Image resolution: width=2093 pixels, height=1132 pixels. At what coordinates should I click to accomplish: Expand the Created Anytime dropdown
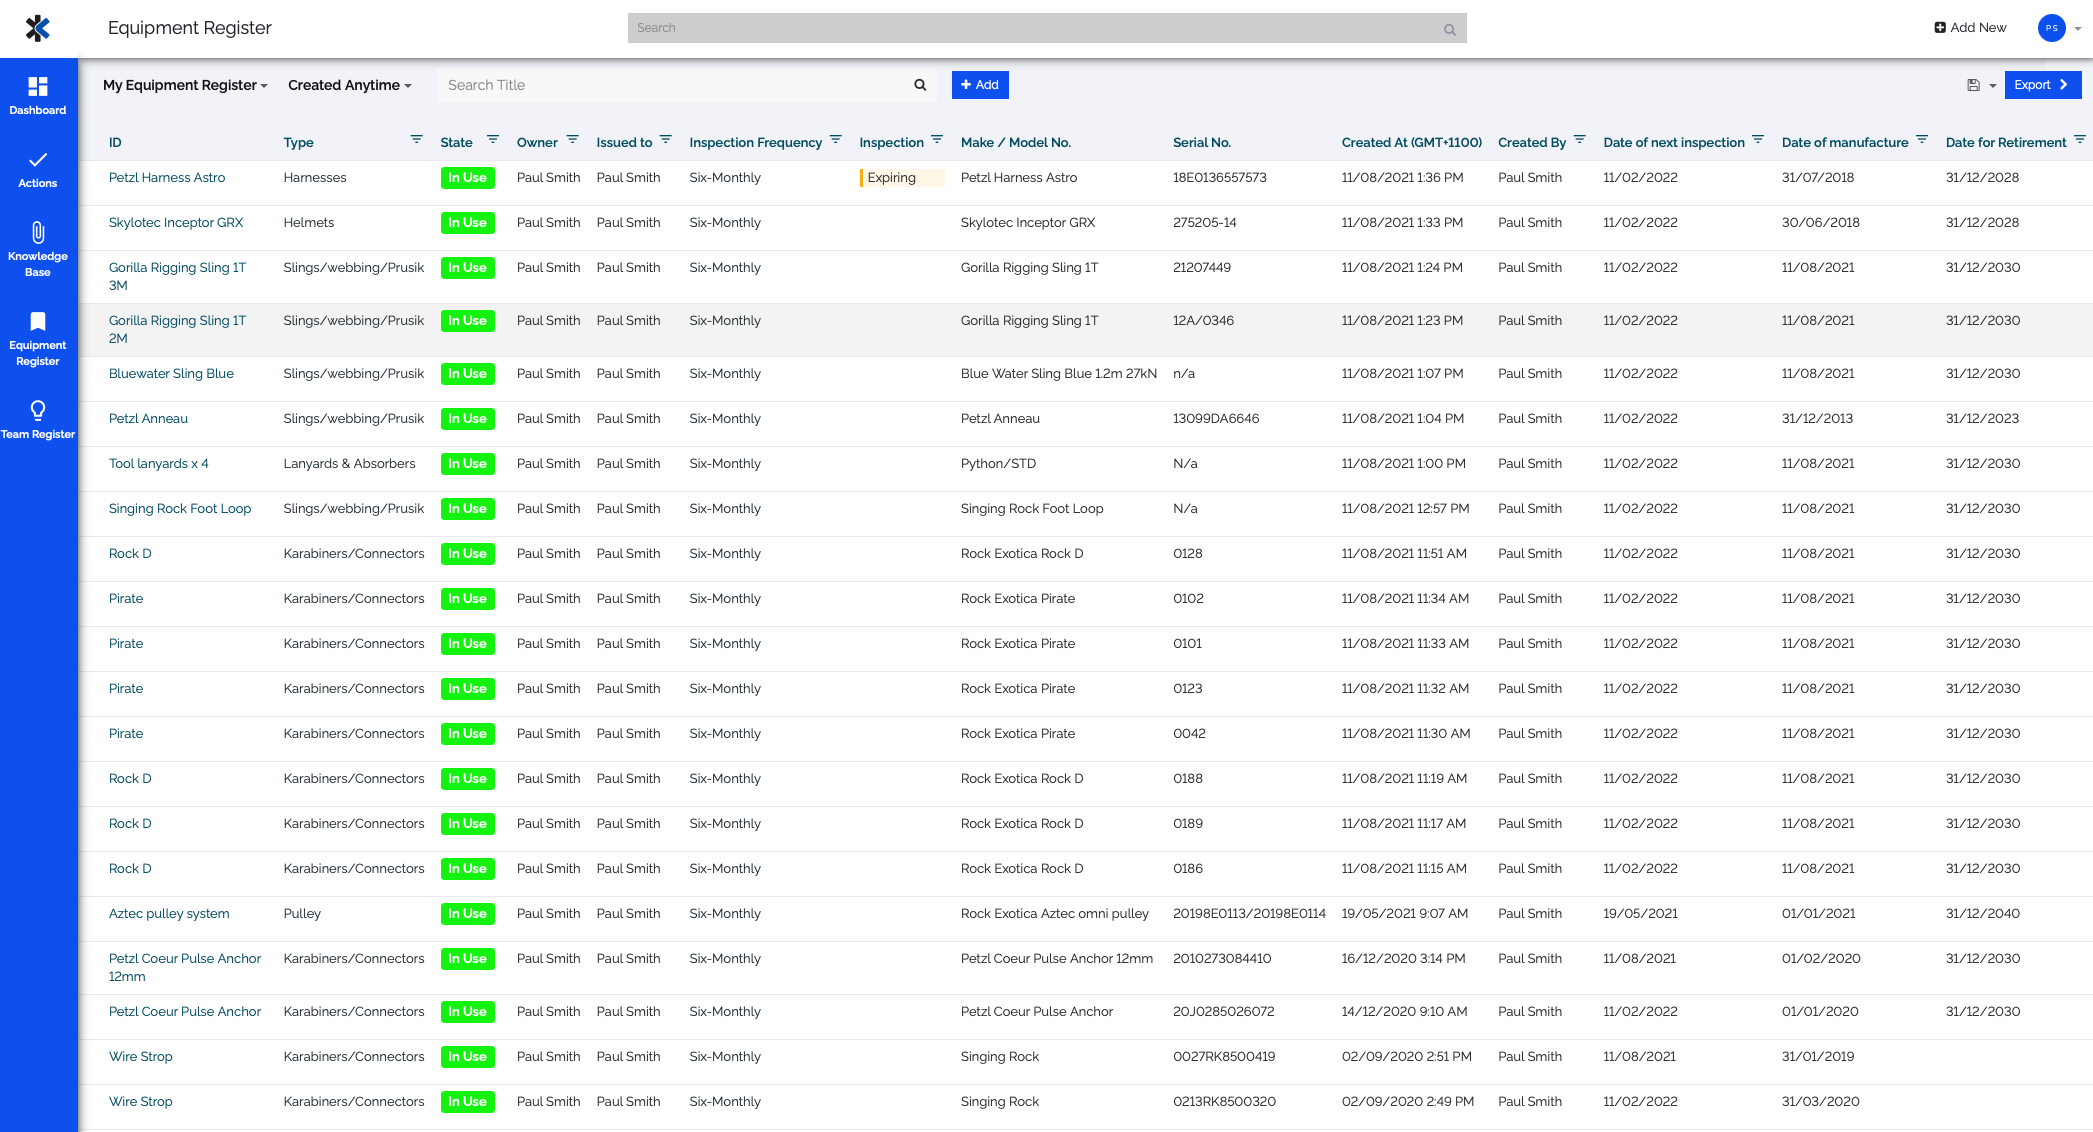click(x=349, y=85)
